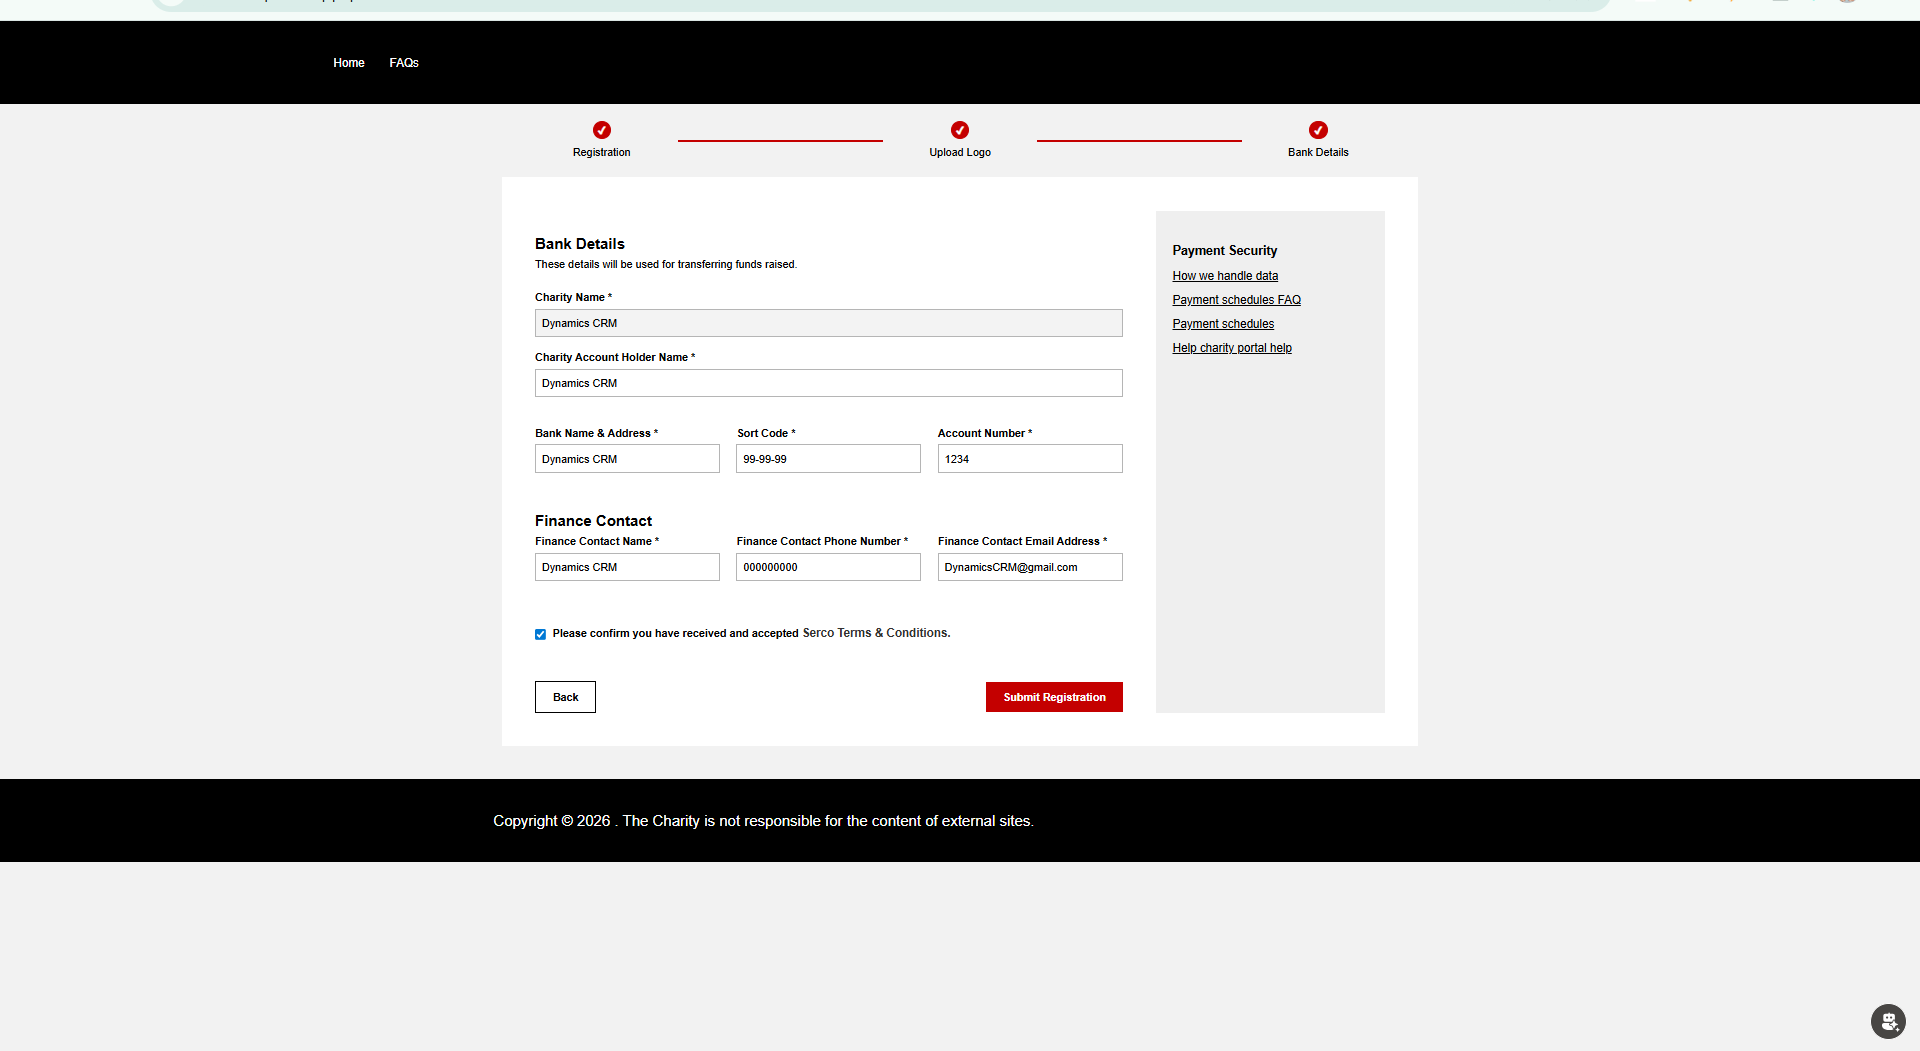Click the Charity Name input field
The width and height of the screenshot is (1920, 1051).
828,323
